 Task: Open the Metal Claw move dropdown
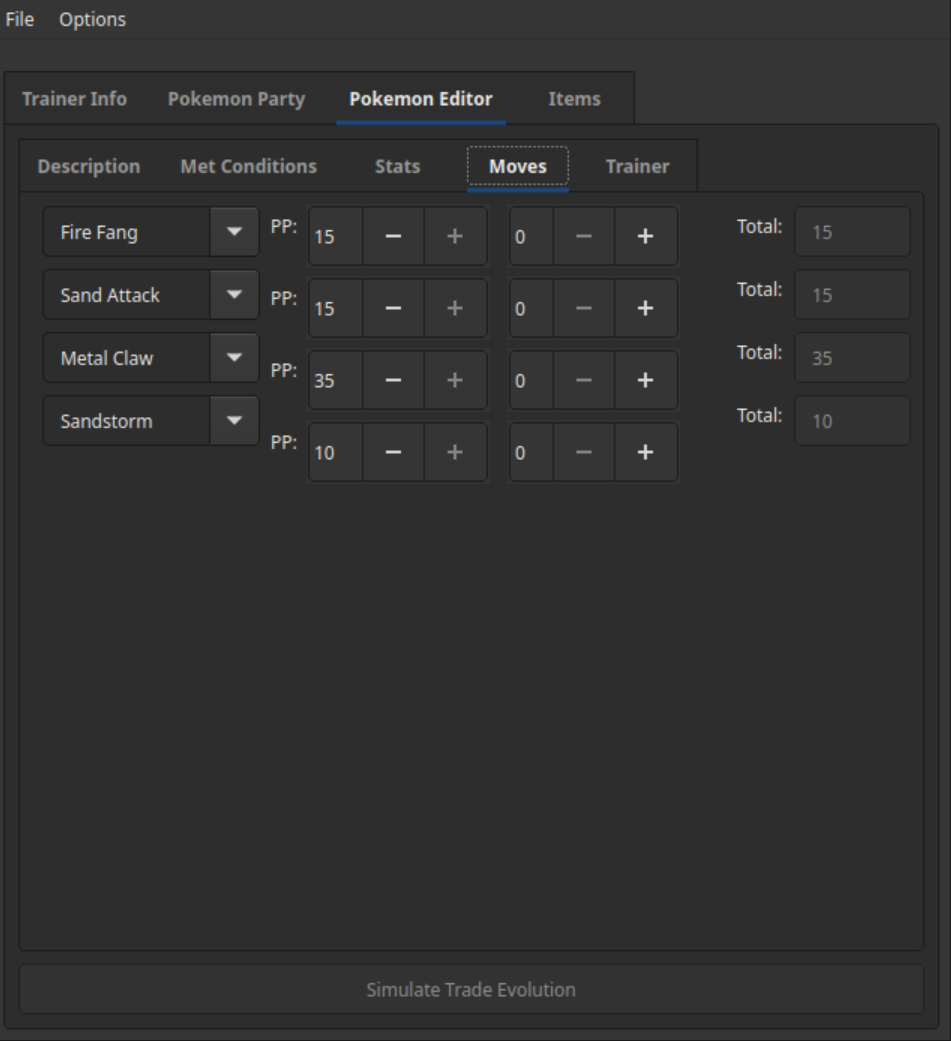point(234,358)
